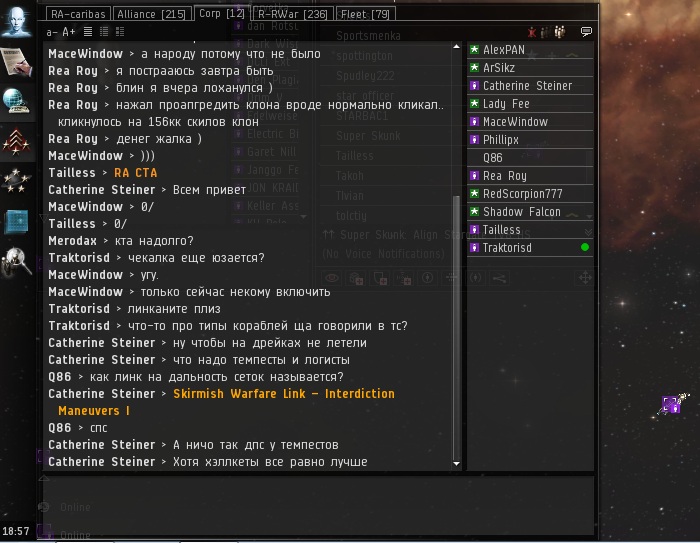Increase chat font size with A+
Image resolution: width=700 pixels, height=543 pixels.
pyautogui.click(x=69, y=32)
